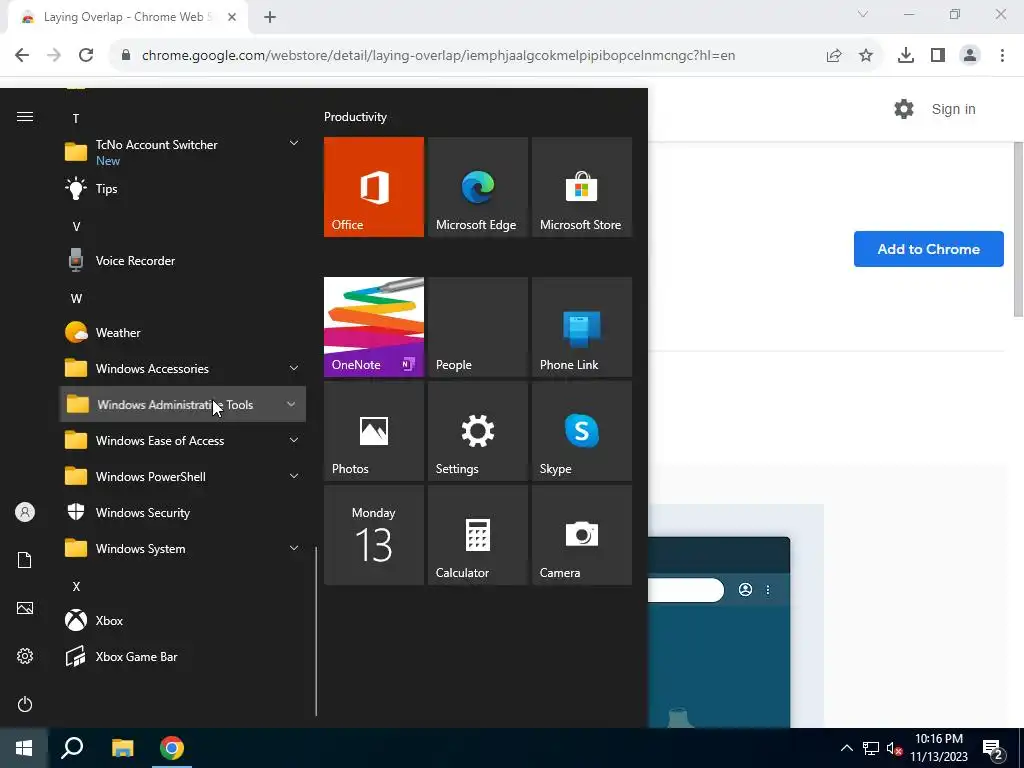The height and width of the screenshot is (768, 1024).
Task: Launch Voice Recorder from app list
Action: [183, 261]
